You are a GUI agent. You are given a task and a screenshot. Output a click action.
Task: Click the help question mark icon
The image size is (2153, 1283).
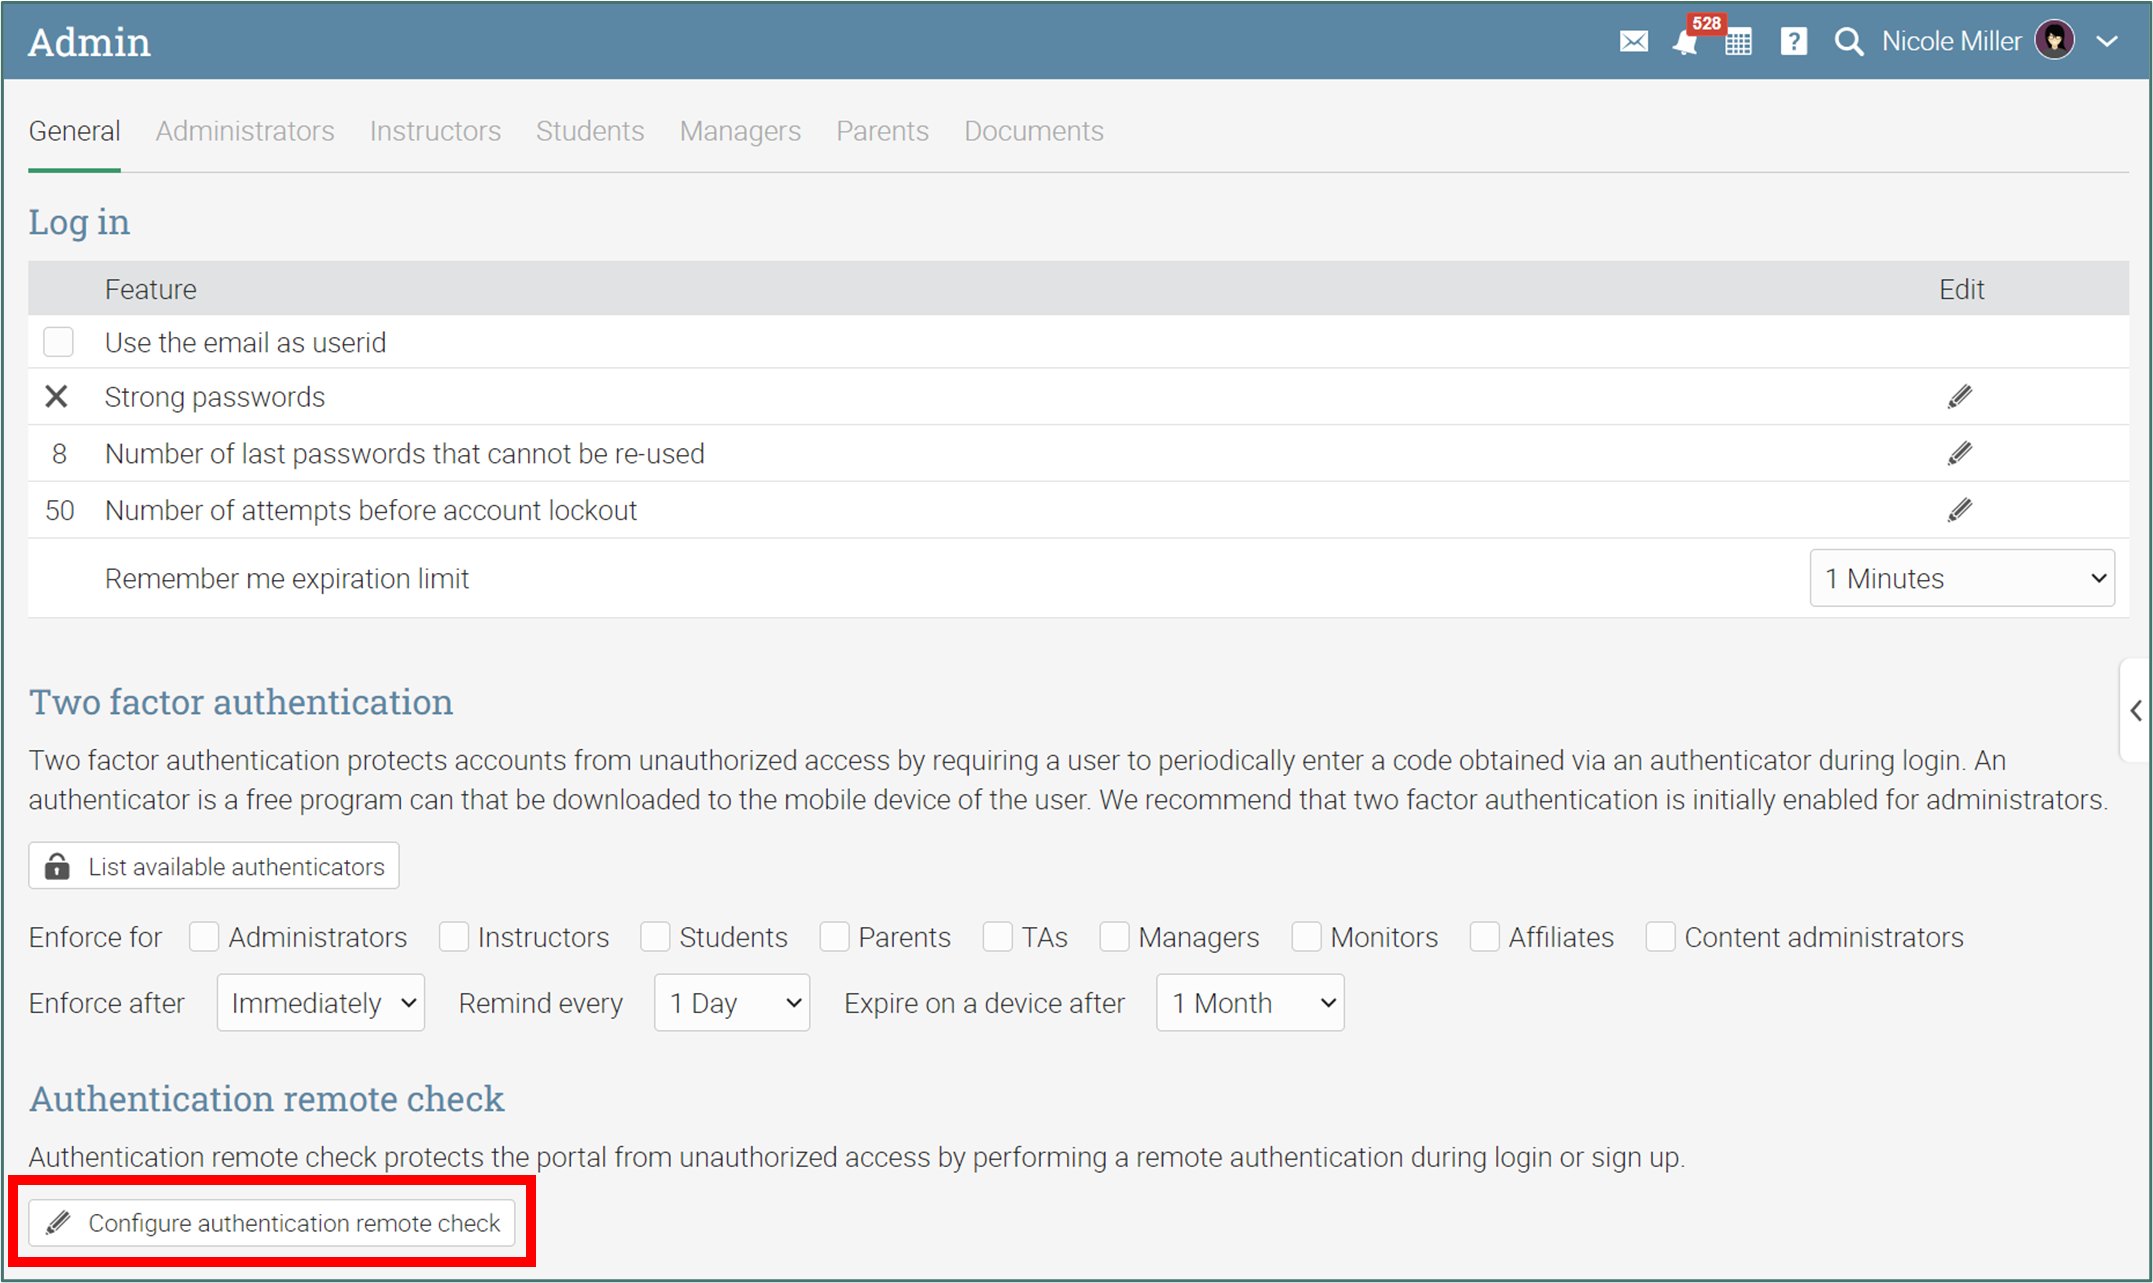pos(1793,42)
